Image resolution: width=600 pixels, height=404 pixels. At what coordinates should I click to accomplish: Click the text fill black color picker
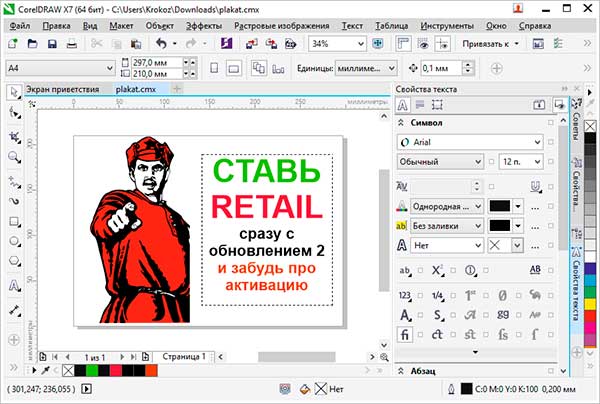coord(505,206)
